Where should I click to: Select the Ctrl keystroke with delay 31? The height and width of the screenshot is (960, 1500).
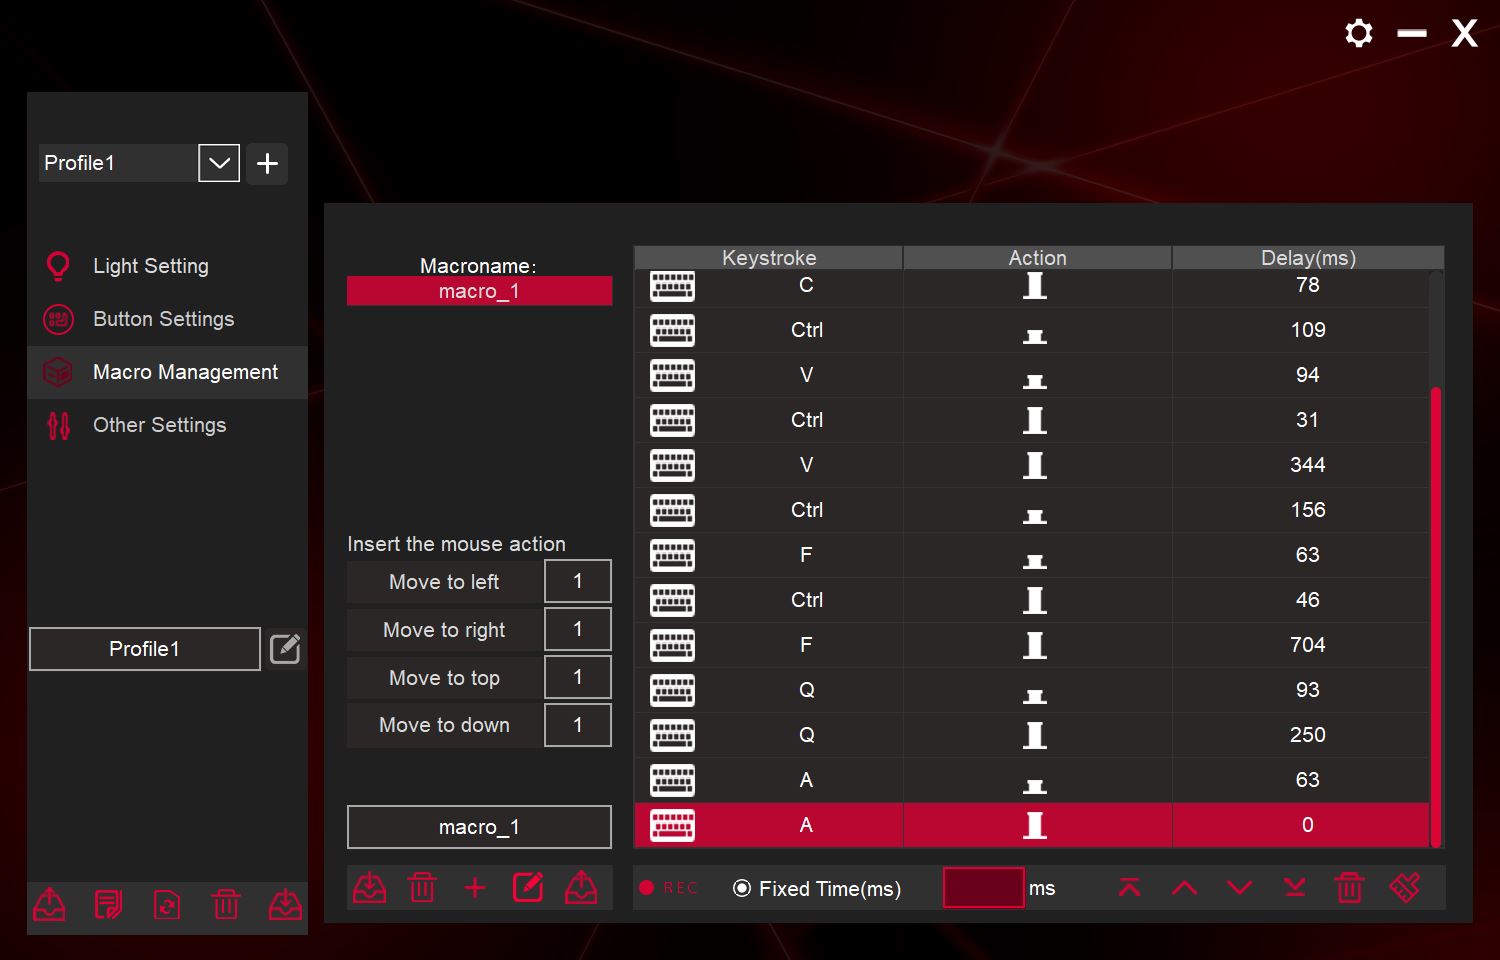(x=807, y=420)
